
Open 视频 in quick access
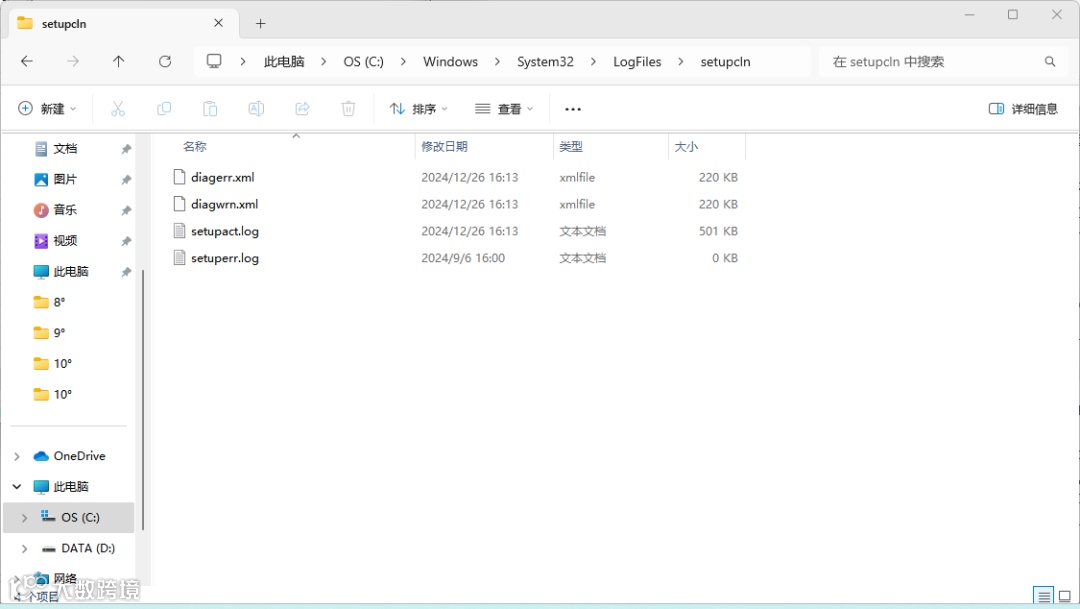[x=65, y=240]
